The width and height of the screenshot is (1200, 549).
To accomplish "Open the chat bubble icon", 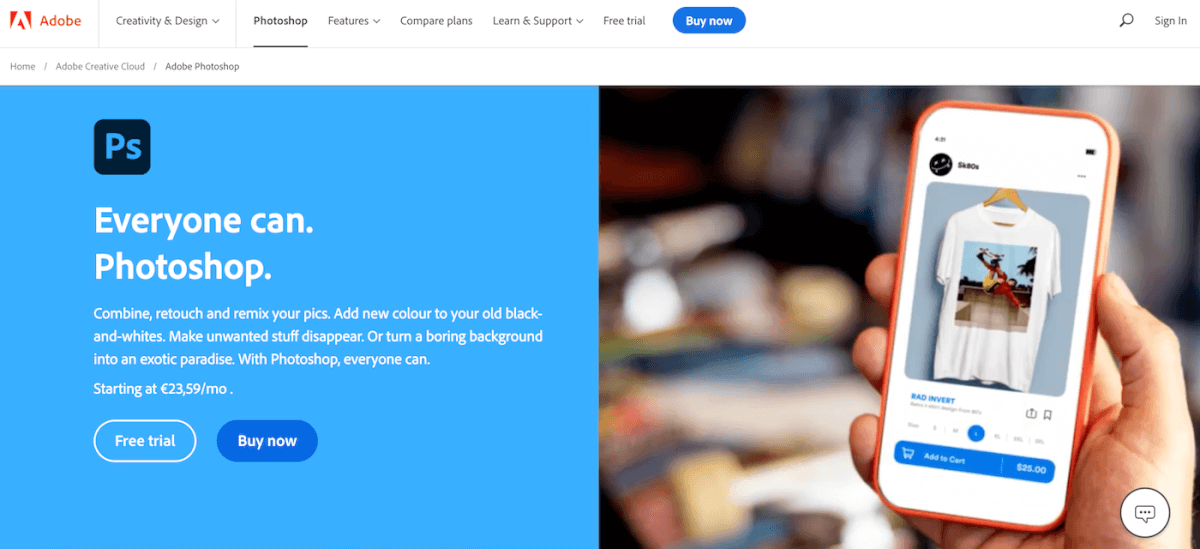I will coord(1145,513).
